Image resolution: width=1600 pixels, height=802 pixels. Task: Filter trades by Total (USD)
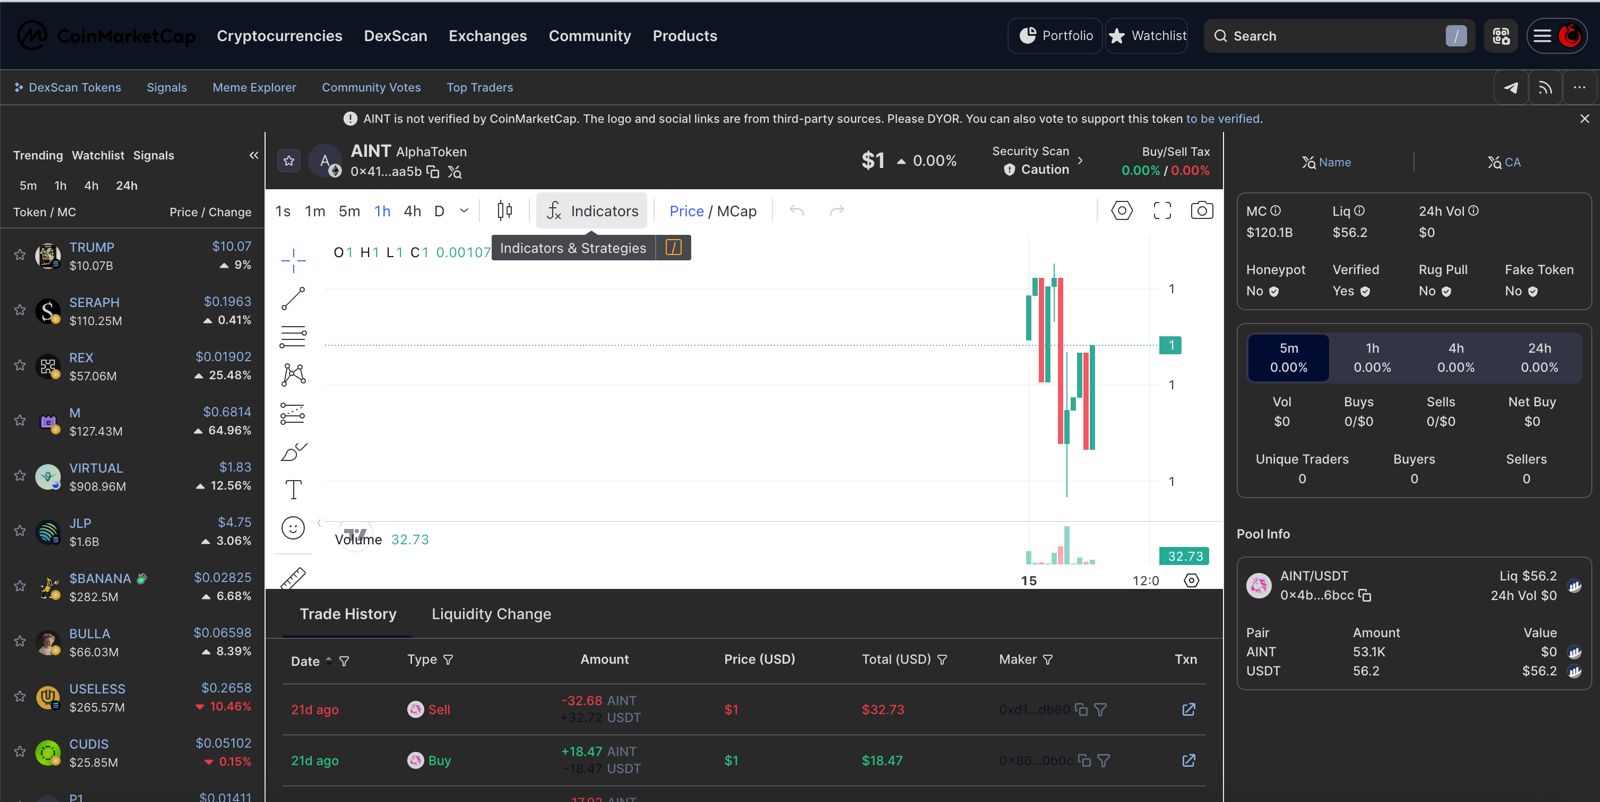click(942, 660)
